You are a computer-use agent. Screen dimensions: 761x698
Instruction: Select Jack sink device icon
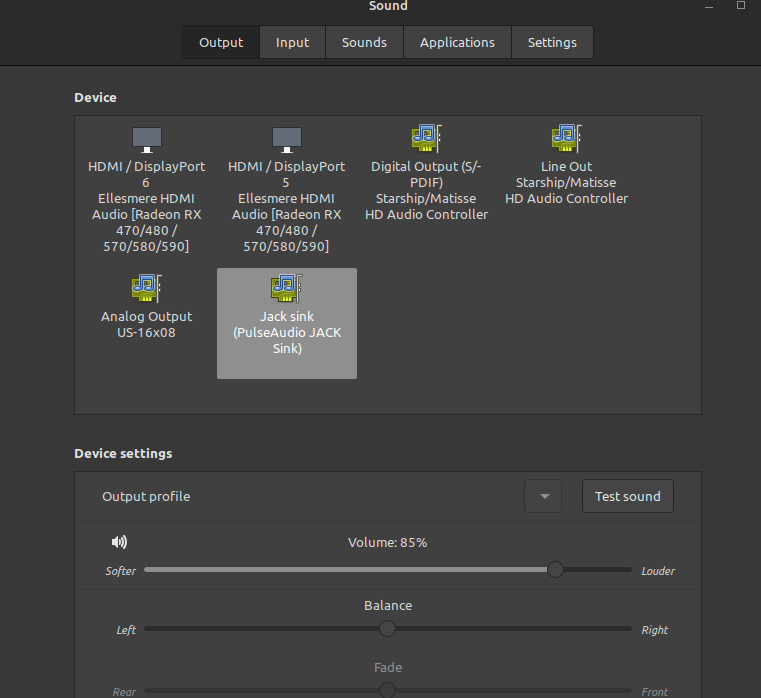[287, 288]
